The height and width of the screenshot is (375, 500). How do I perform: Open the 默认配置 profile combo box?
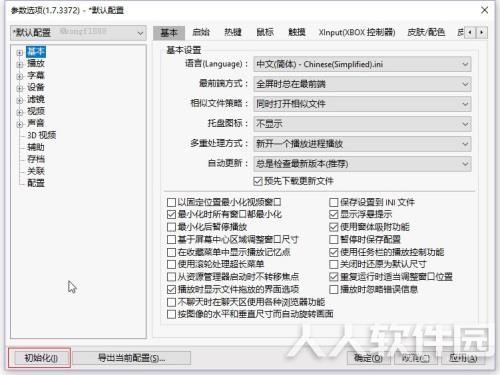pos(78,33)
